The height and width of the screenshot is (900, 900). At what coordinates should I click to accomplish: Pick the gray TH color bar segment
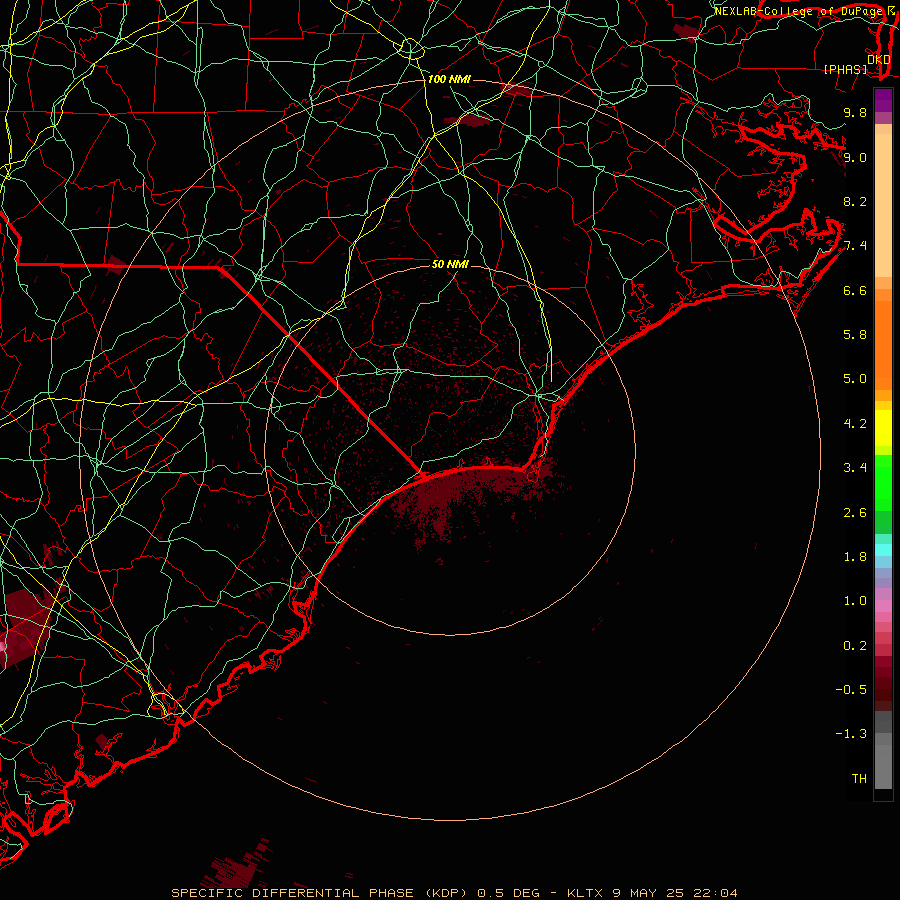[883, 766]
